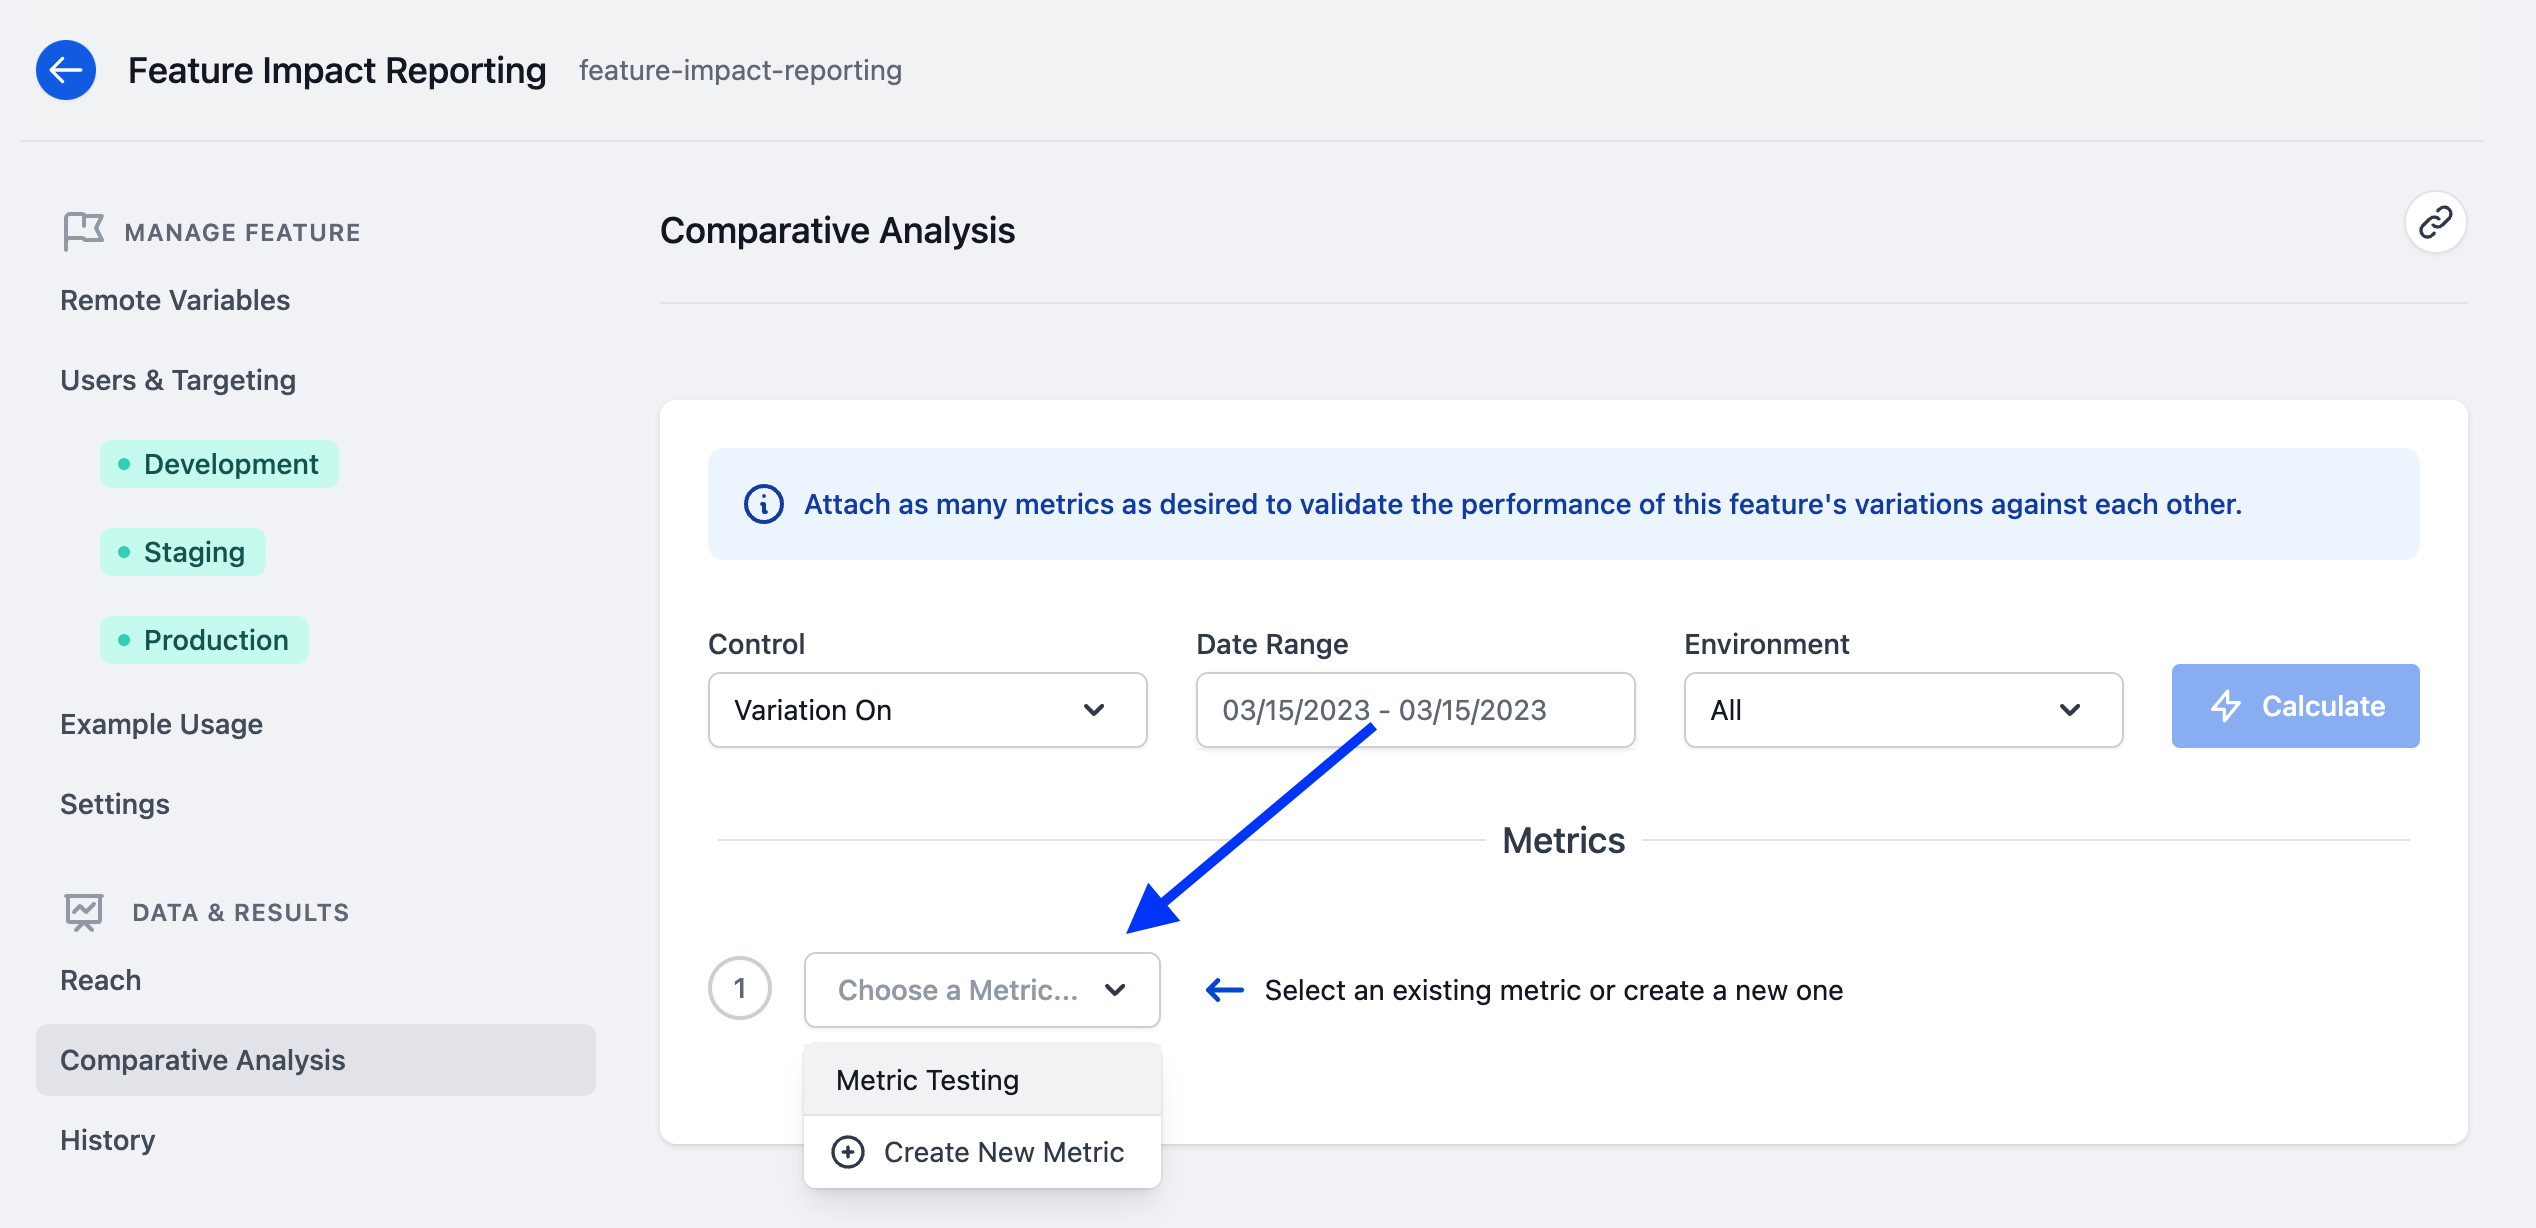Expand the Environment All dropdown
Image resolution: width=2536 pixels, height=1228 pixels.
point(1903,710)
